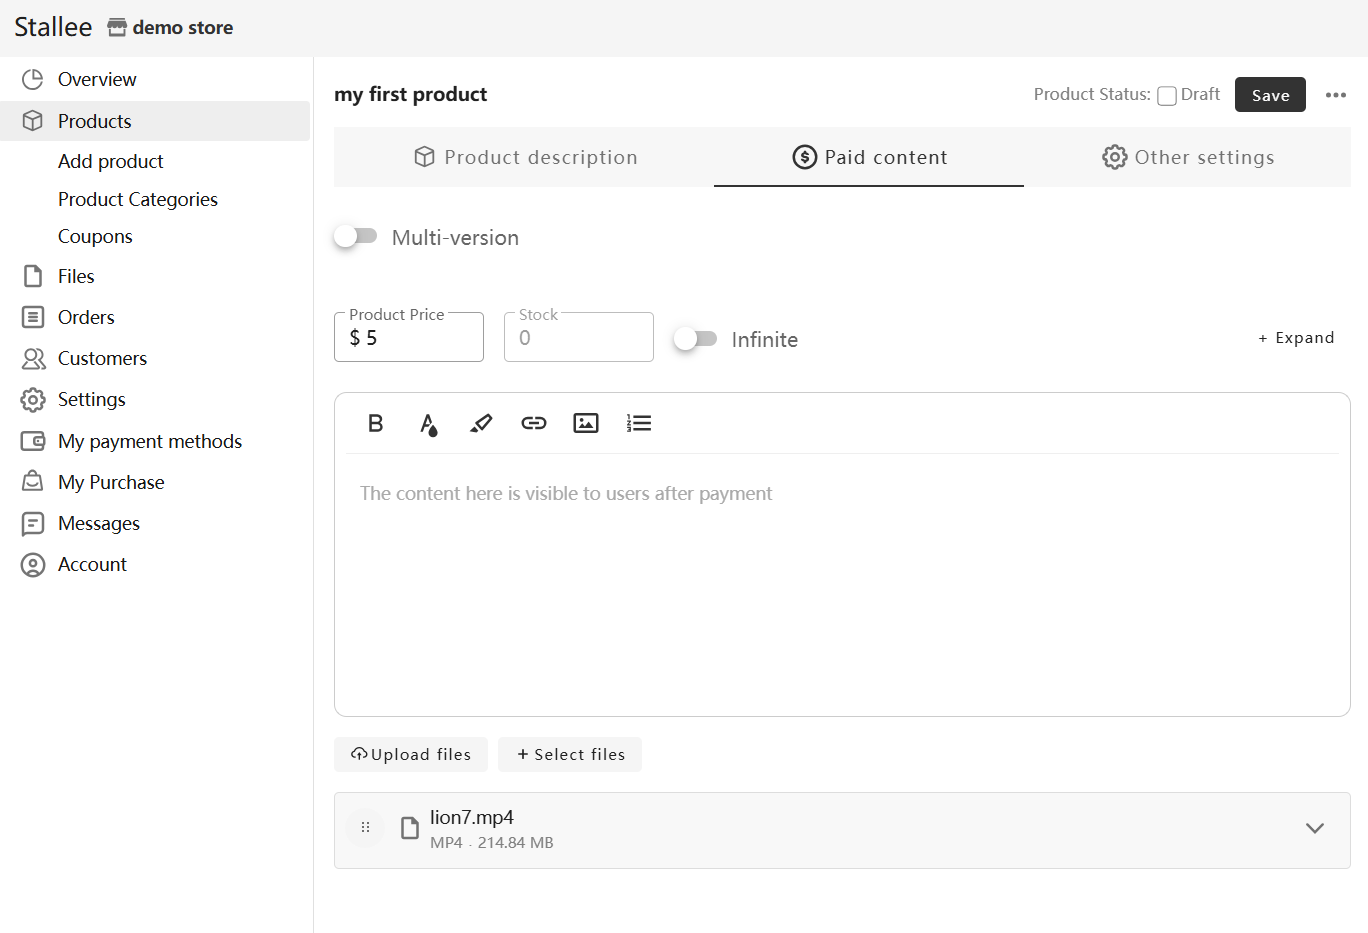Image resolution: width=1368 pixels, height=933 pixels.
Task: Insert a hyperlink using the link icon
Action: pyautogui.click(x=534, y=423)
